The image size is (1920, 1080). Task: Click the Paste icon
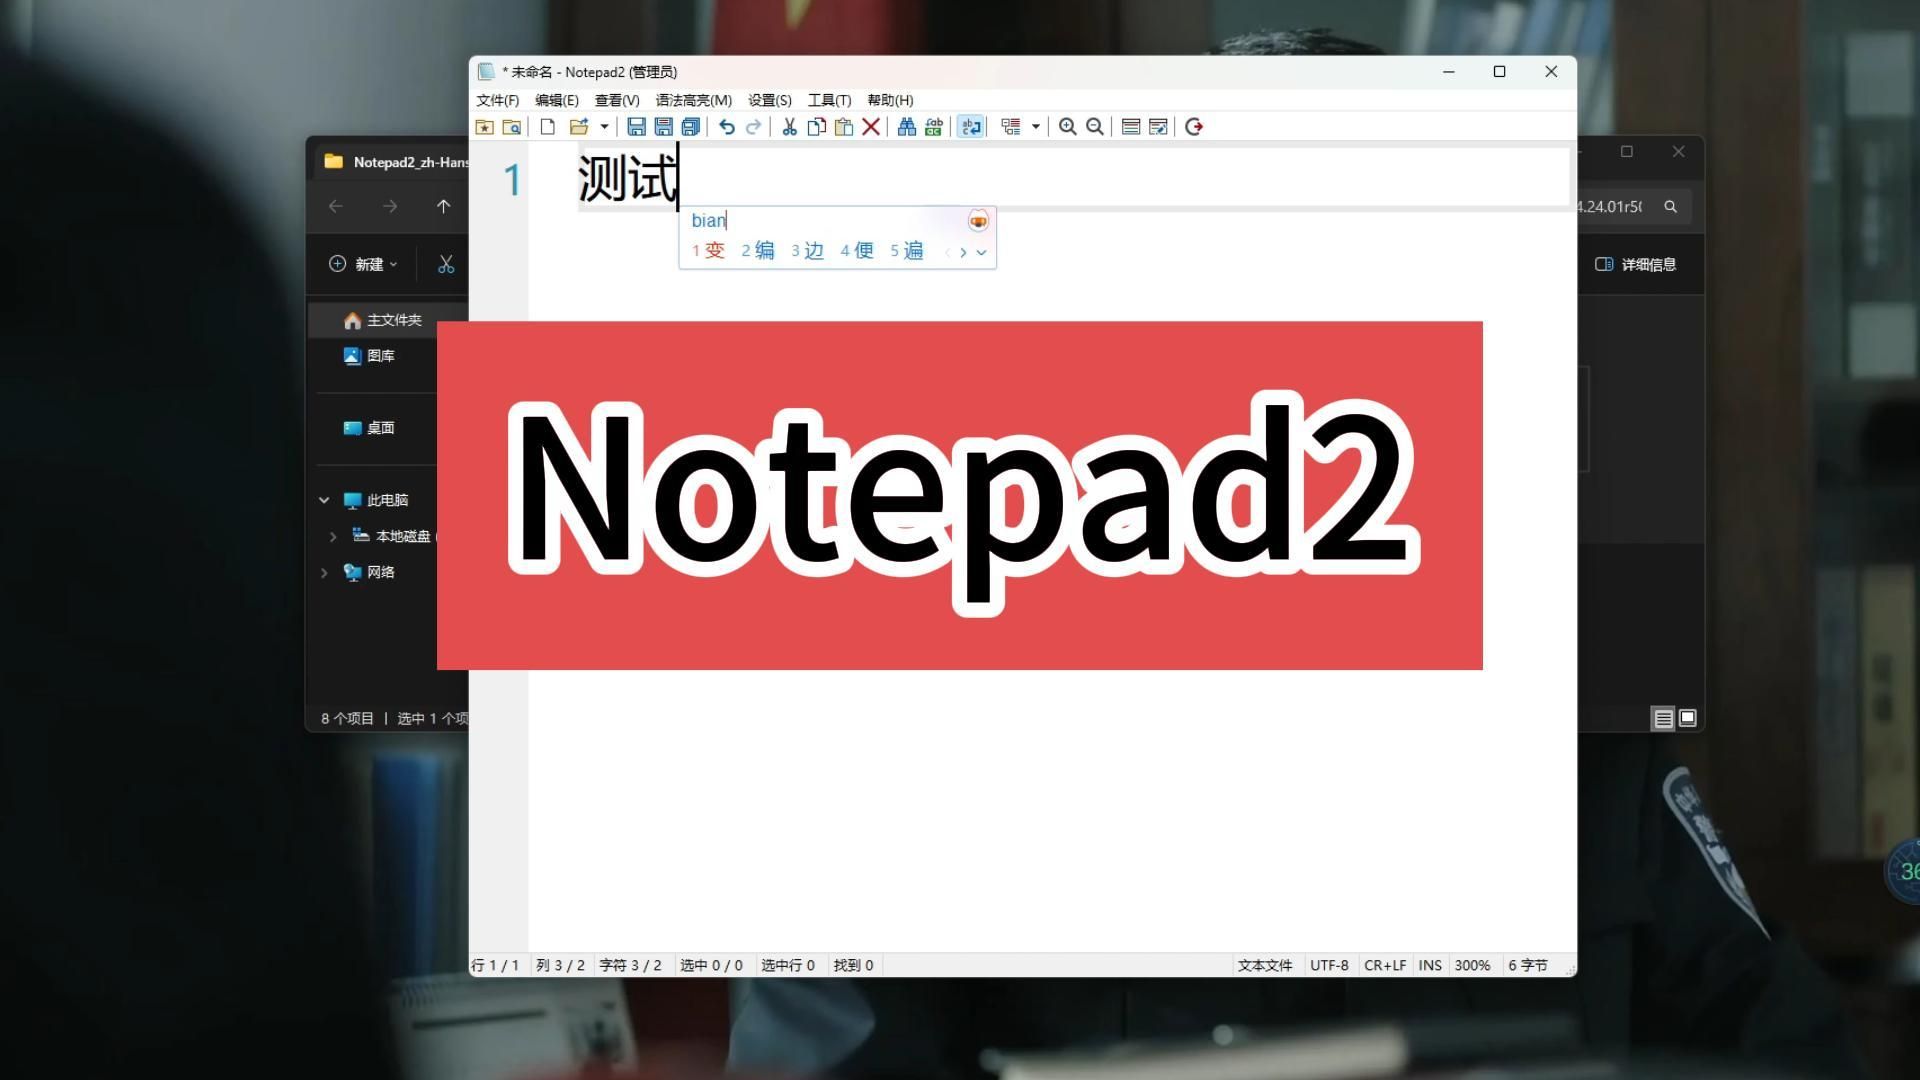(843, 126)
